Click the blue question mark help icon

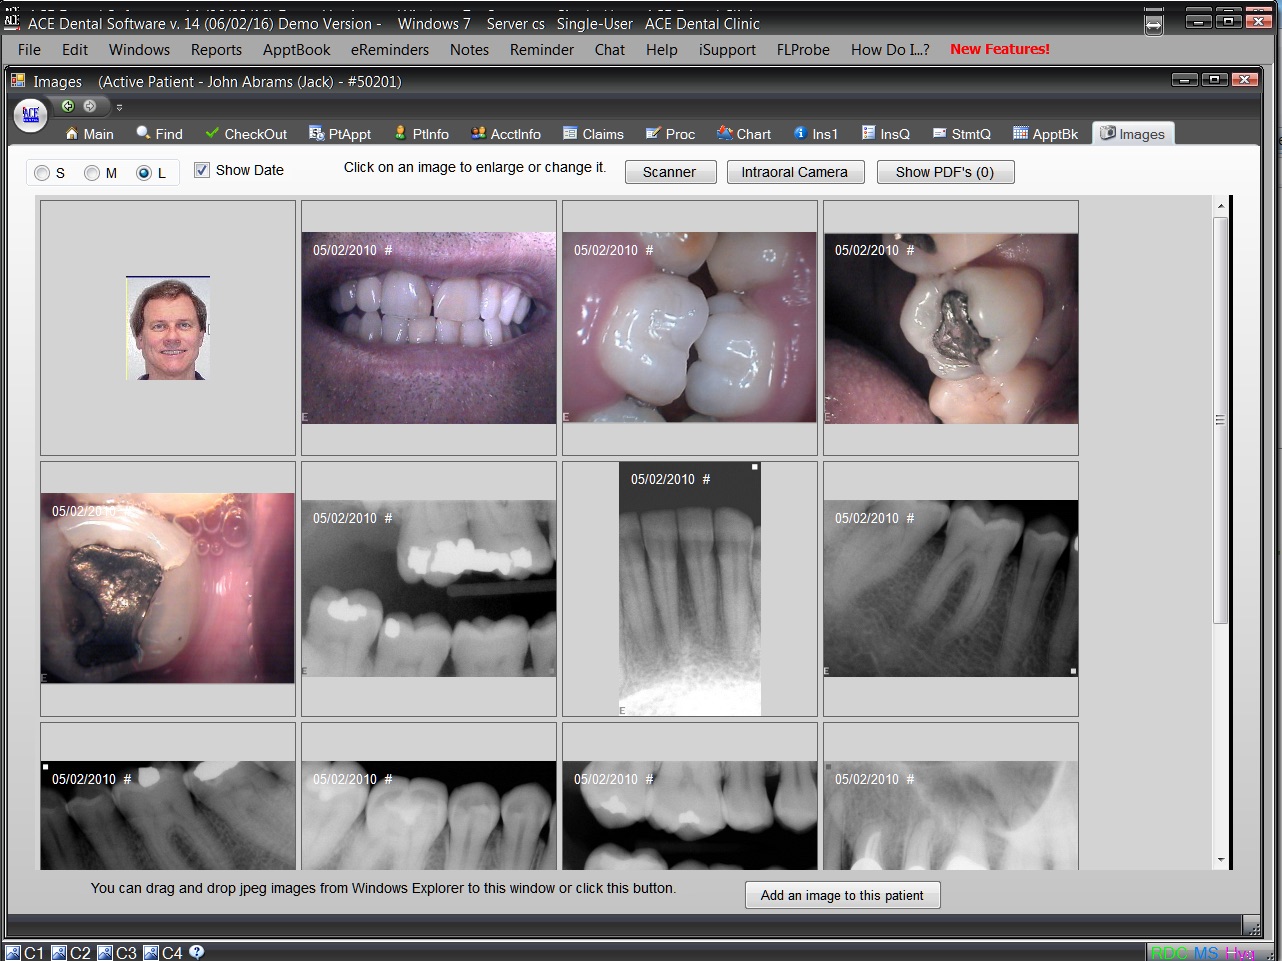coord(197,952)
